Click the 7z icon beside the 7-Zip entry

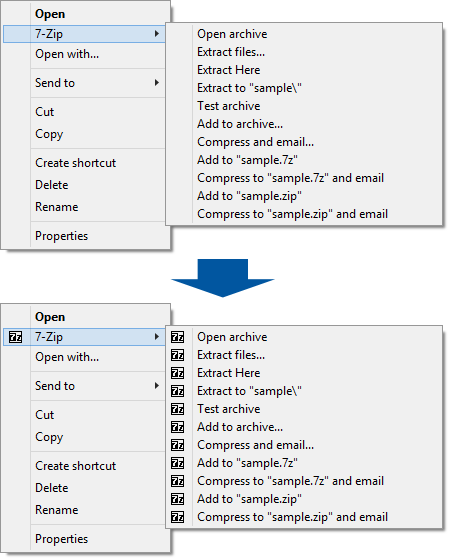click(x=15, y=337)
